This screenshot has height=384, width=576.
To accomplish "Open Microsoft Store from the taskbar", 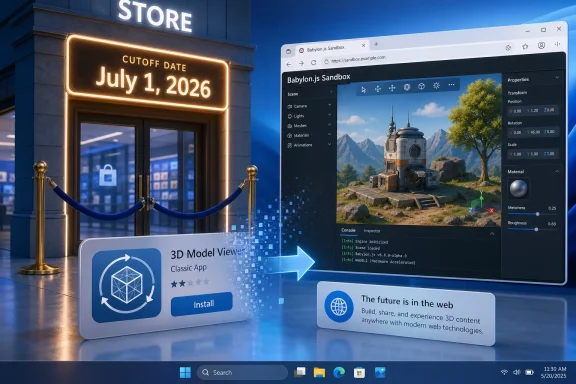I will (359, 373).
